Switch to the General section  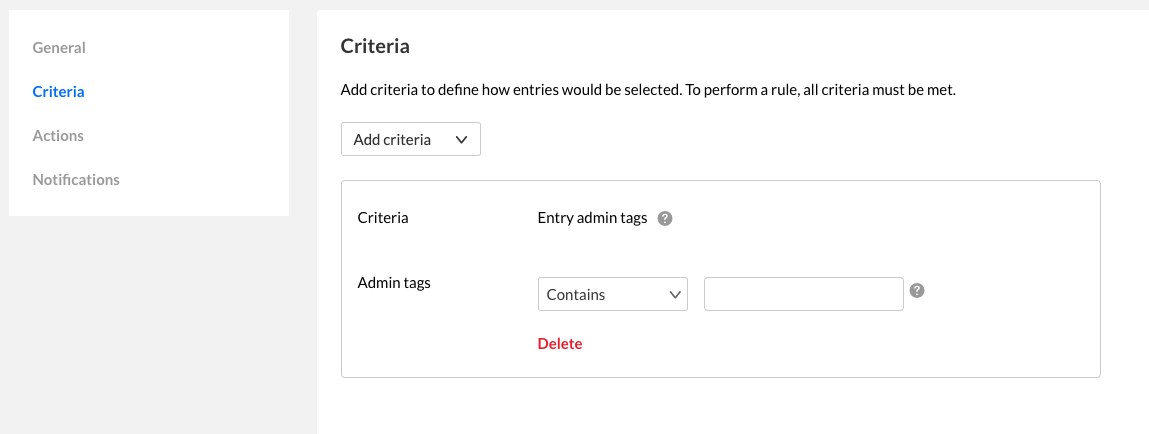click(x=59, y=48)
